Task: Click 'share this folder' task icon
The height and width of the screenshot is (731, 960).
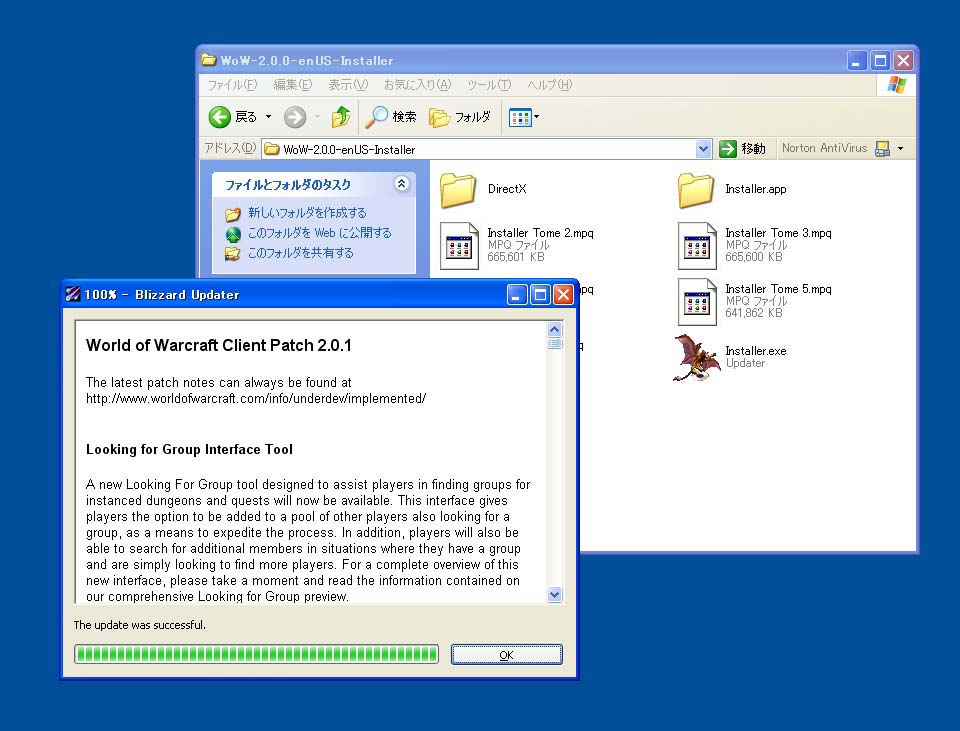Action: coord(233,253)
